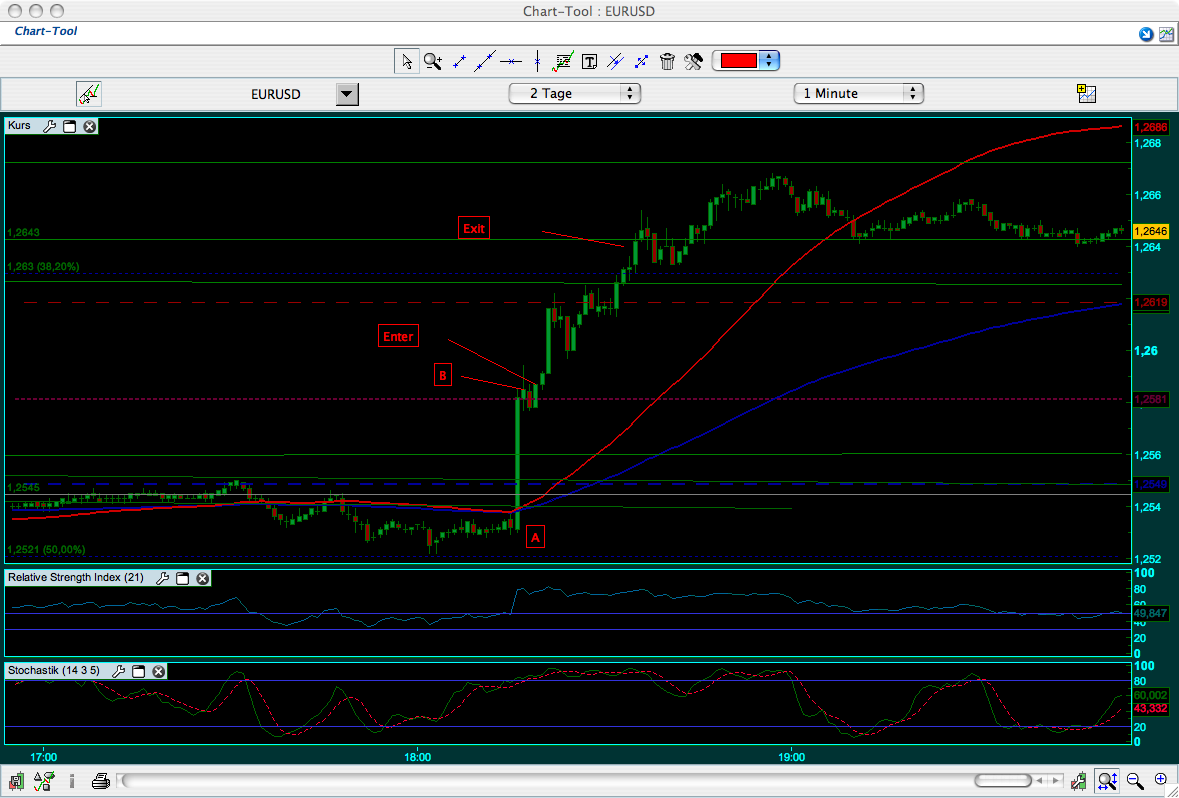Click the '1,2521 (50,00%)' Fibonacci label
The image size is (1179, 798).
tap(46, 550)
